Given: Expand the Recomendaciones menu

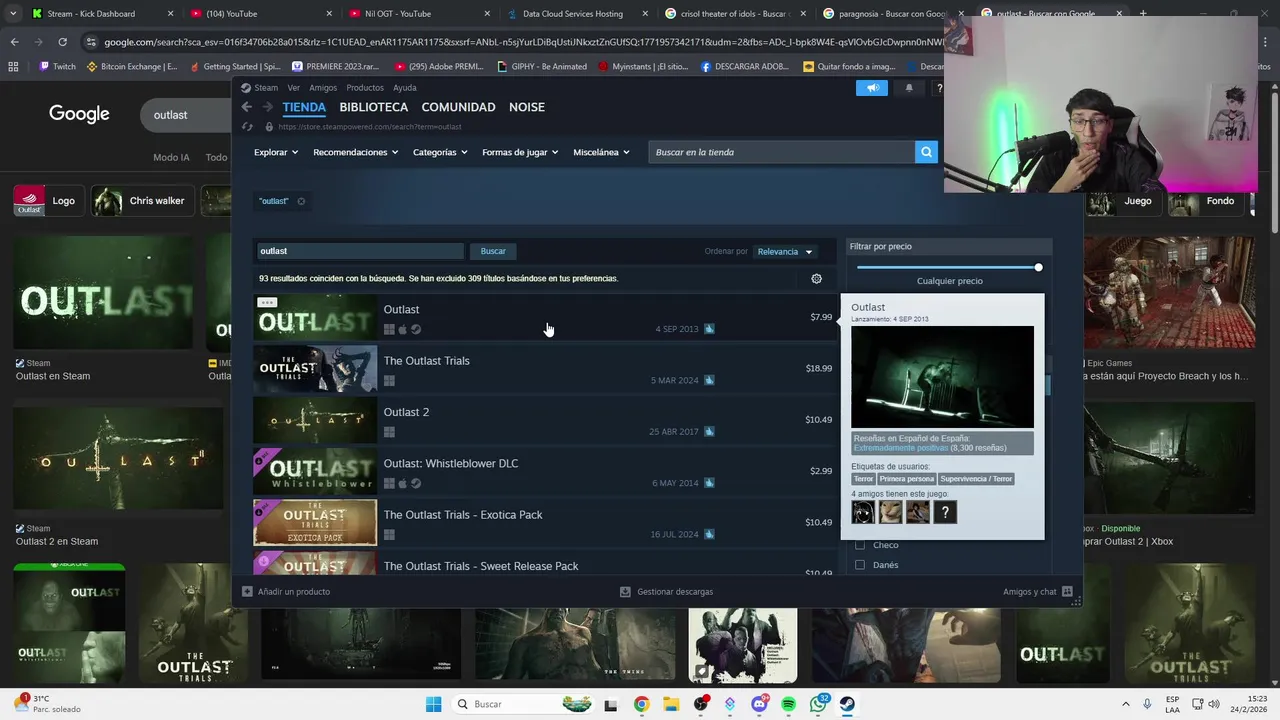Looking at the screenshot, I should point(356,152).
